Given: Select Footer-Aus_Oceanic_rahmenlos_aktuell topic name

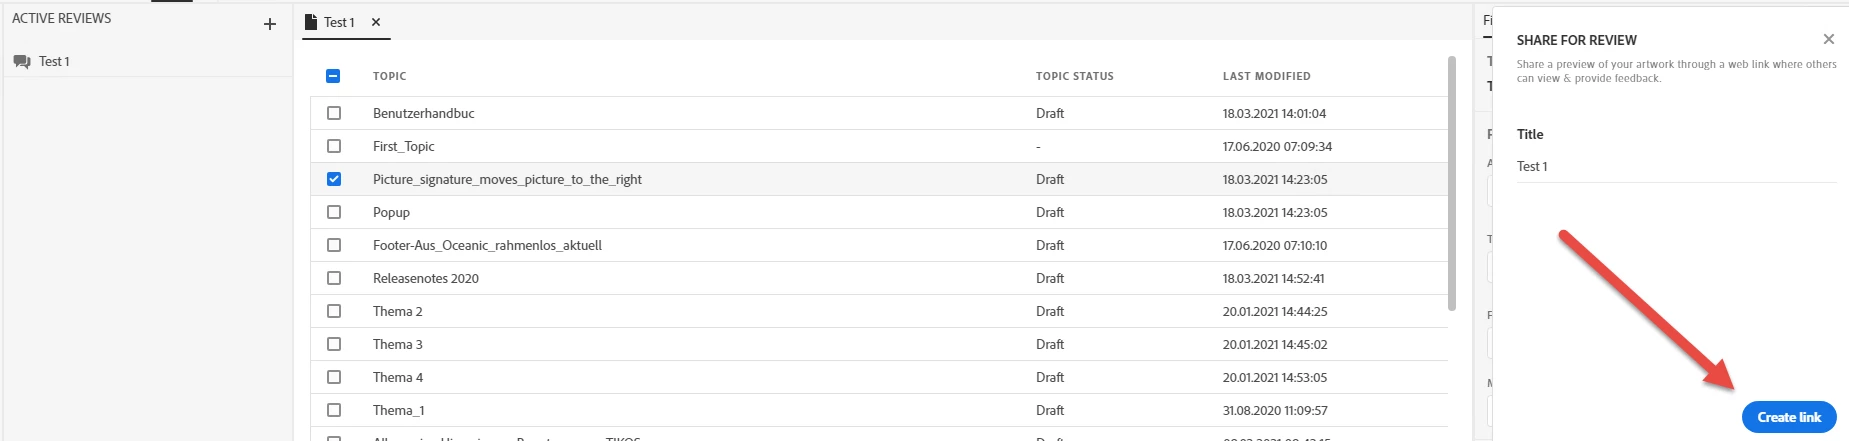Looking at the screenshot, I should pyautogui.click(x=487, y=245).
